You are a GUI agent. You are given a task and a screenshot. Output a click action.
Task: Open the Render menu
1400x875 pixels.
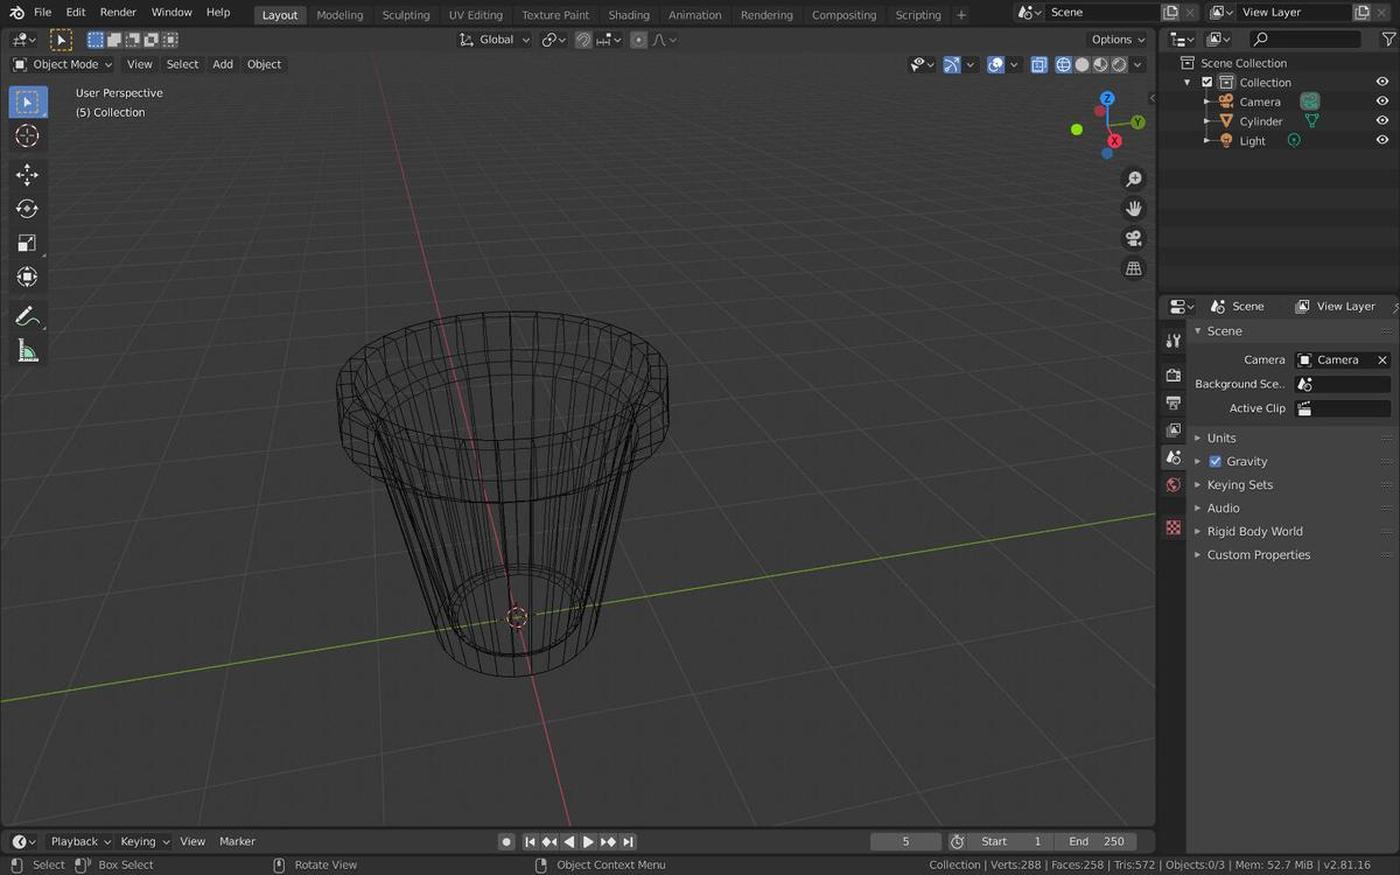(118, 13)
